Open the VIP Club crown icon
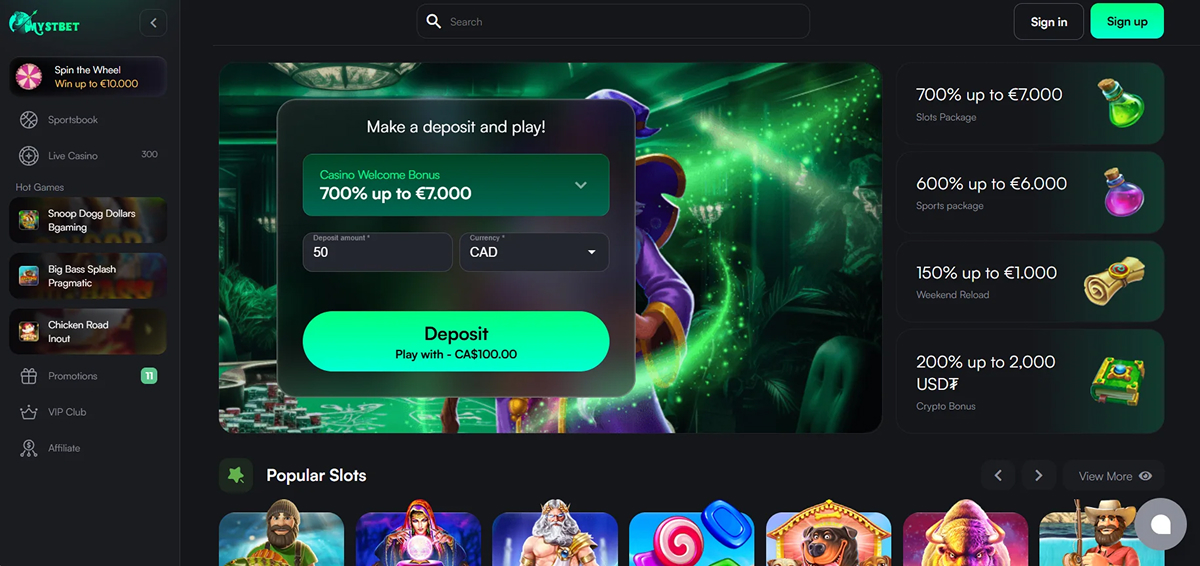1200x566 pixels. click(29, 412)
